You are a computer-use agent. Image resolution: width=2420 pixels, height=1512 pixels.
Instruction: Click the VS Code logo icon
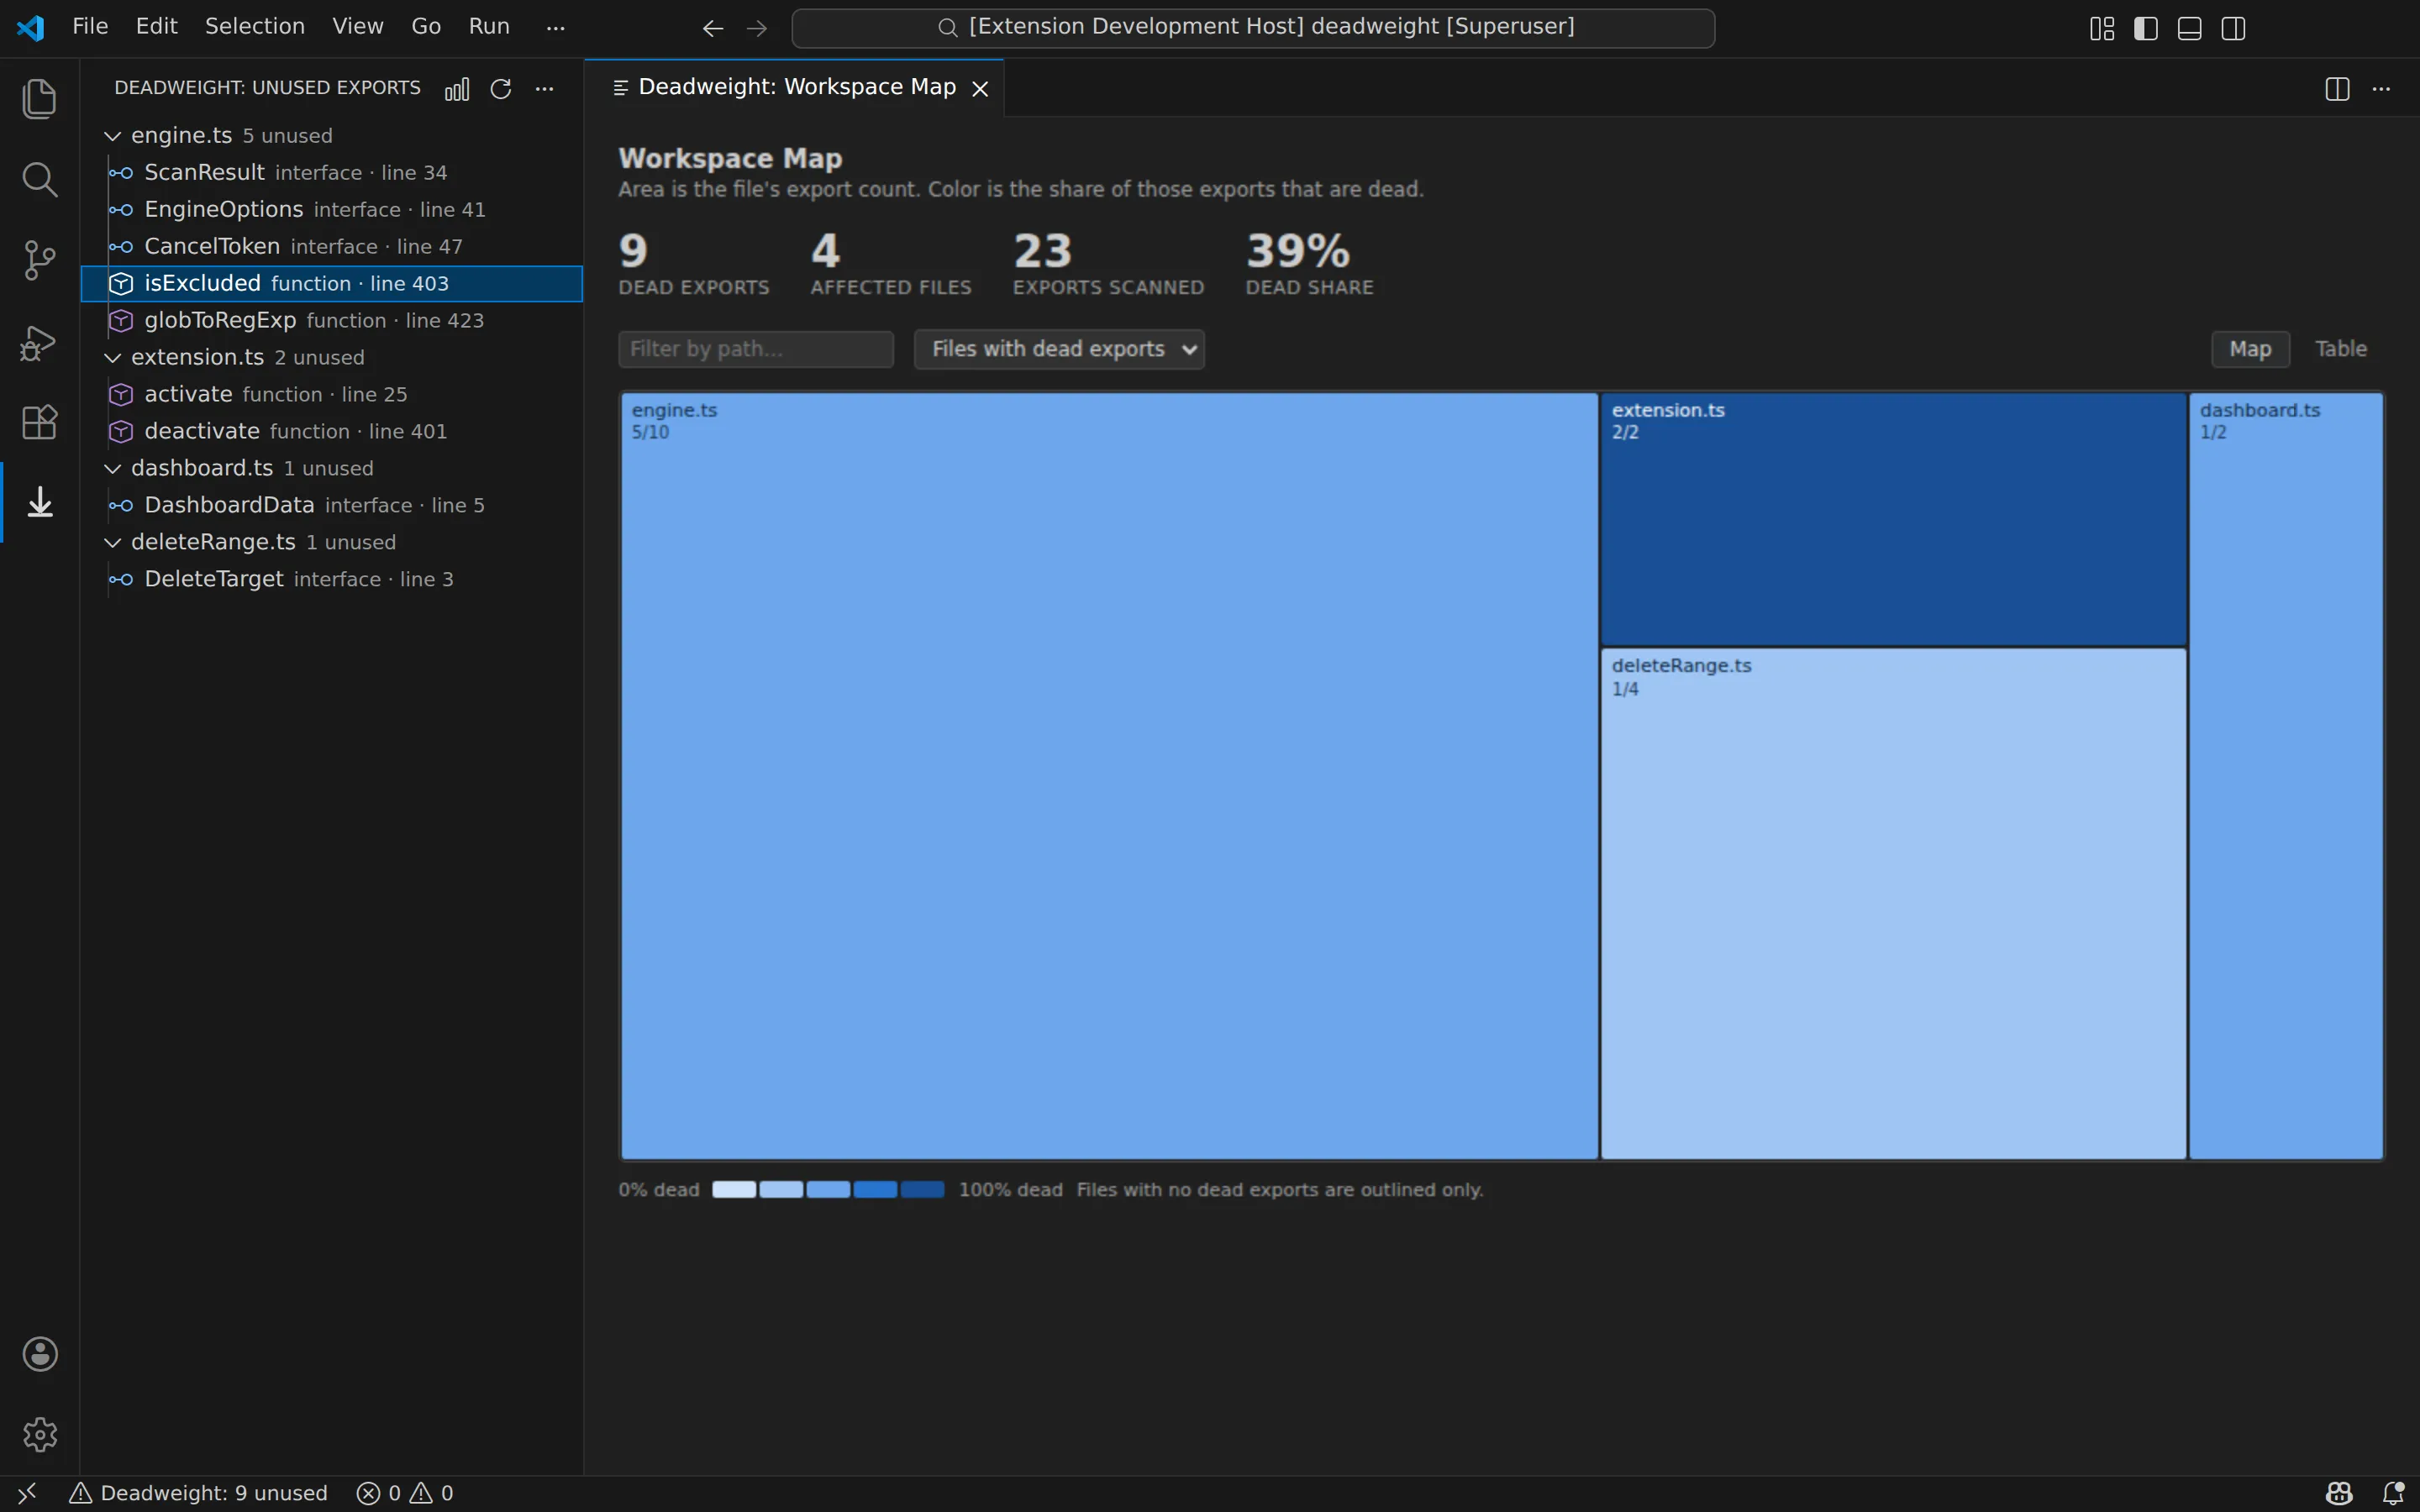click(x=31, y=27)
